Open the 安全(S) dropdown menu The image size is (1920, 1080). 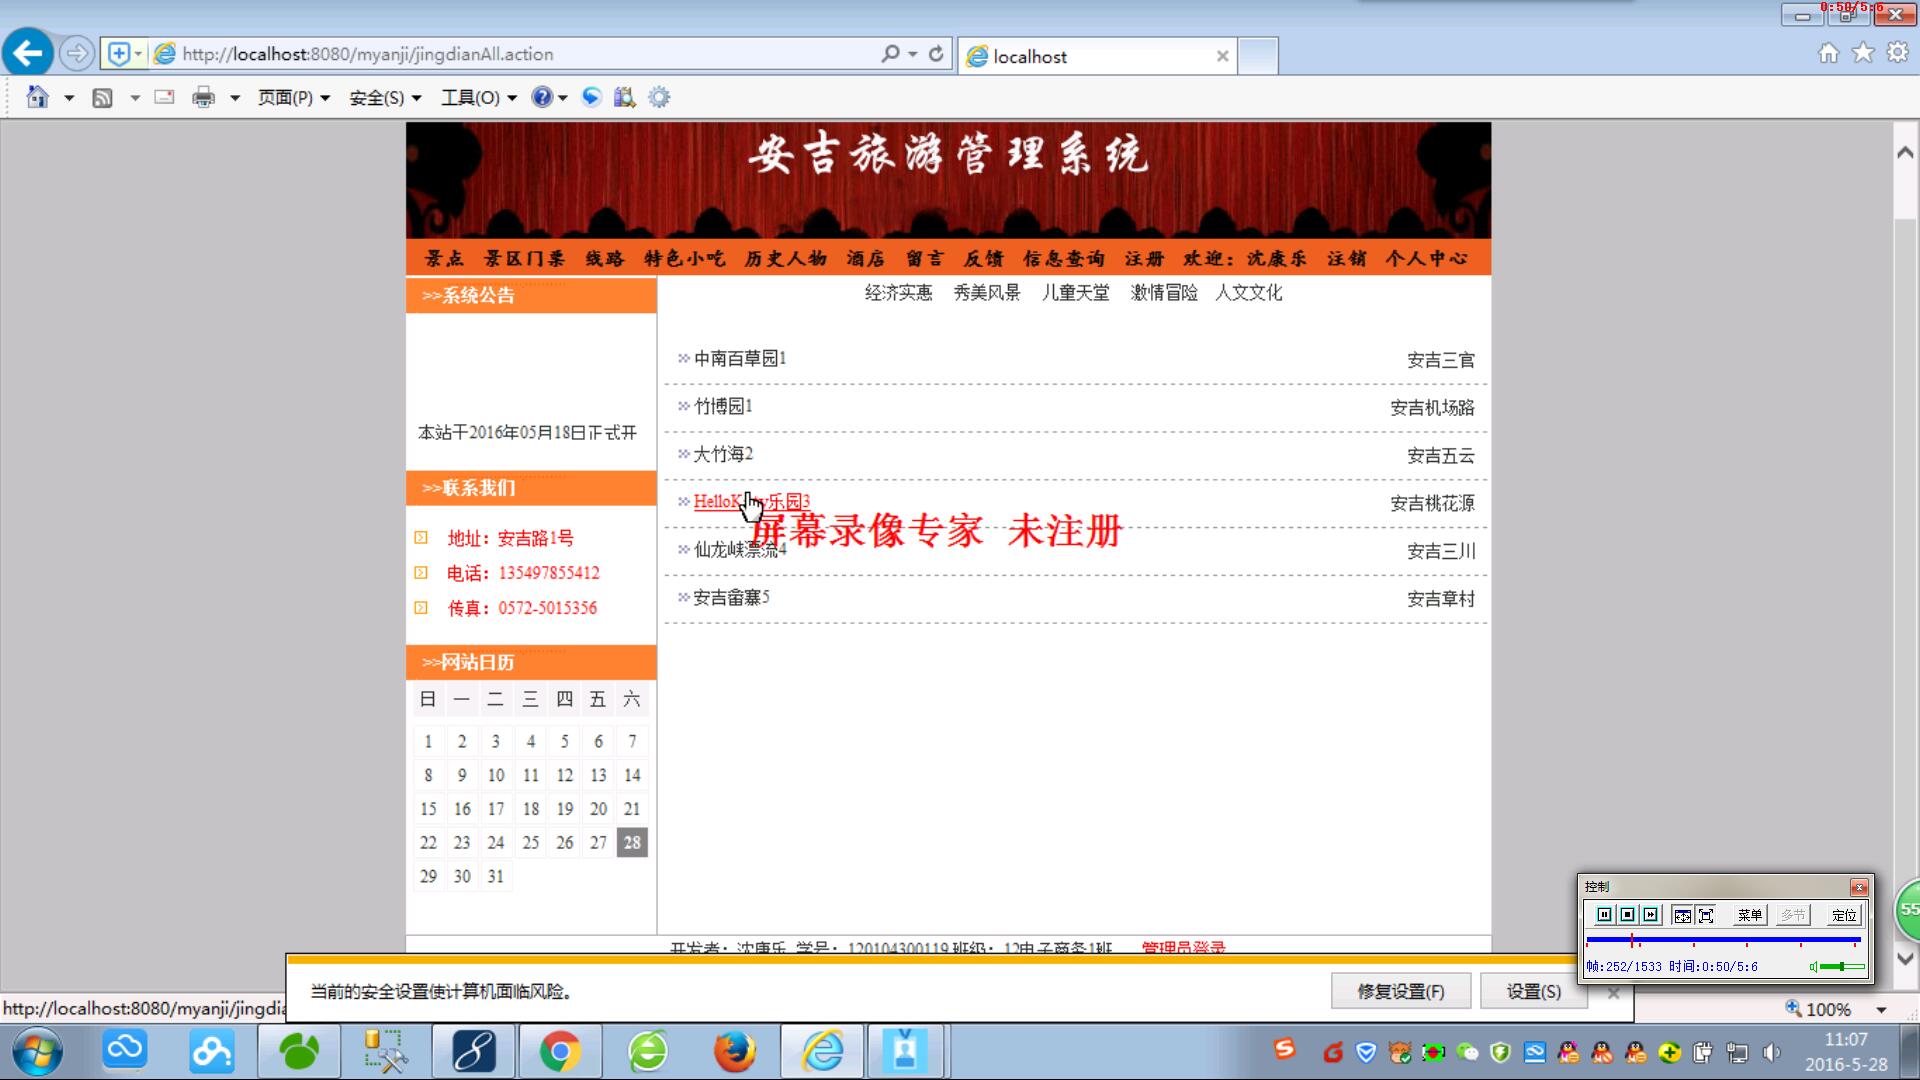coord(385,97)
